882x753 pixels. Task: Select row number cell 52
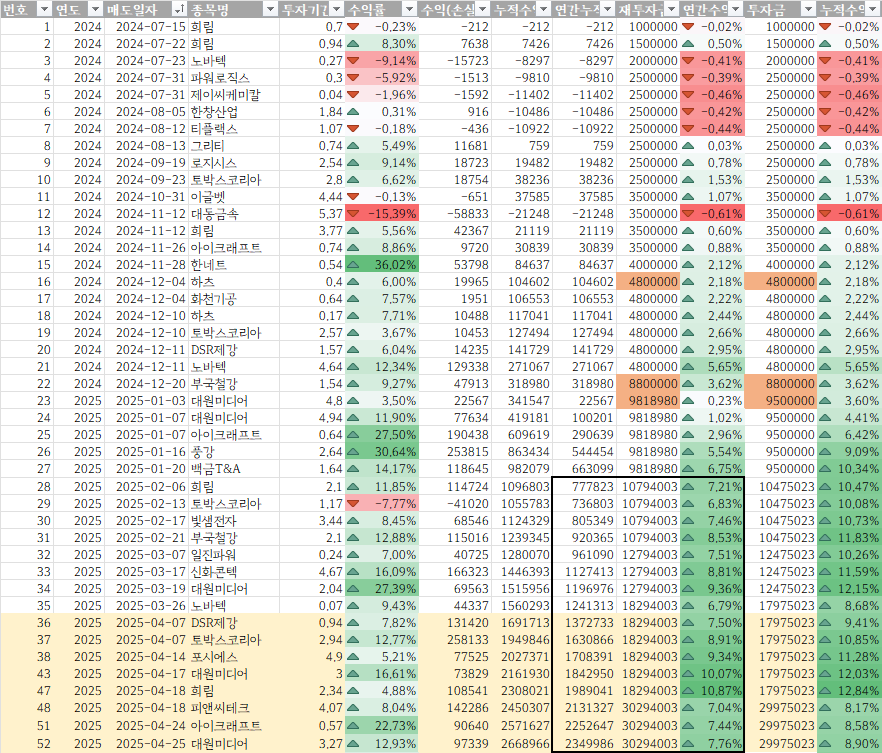tap(26, 743)
